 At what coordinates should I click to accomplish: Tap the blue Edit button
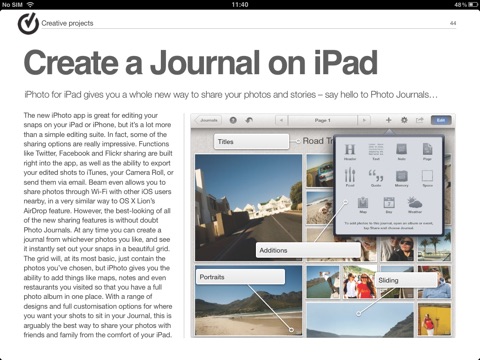tap(441, 120)
